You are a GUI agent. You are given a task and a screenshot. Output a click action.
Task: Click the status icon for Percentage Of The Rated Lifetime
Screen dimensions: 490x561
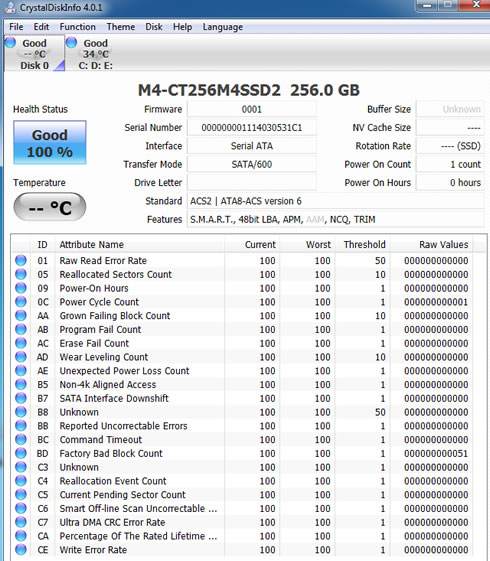(21, 536)
